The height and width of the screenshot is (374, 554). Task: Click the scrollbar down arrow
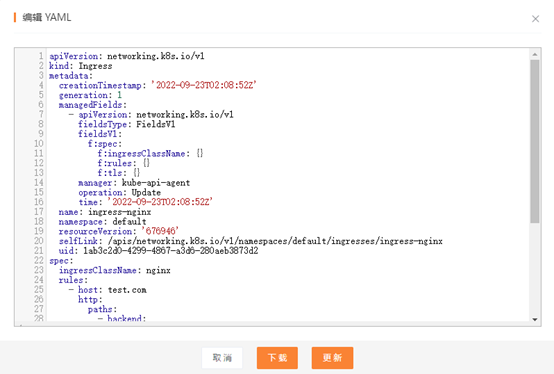tap(535, 319)
